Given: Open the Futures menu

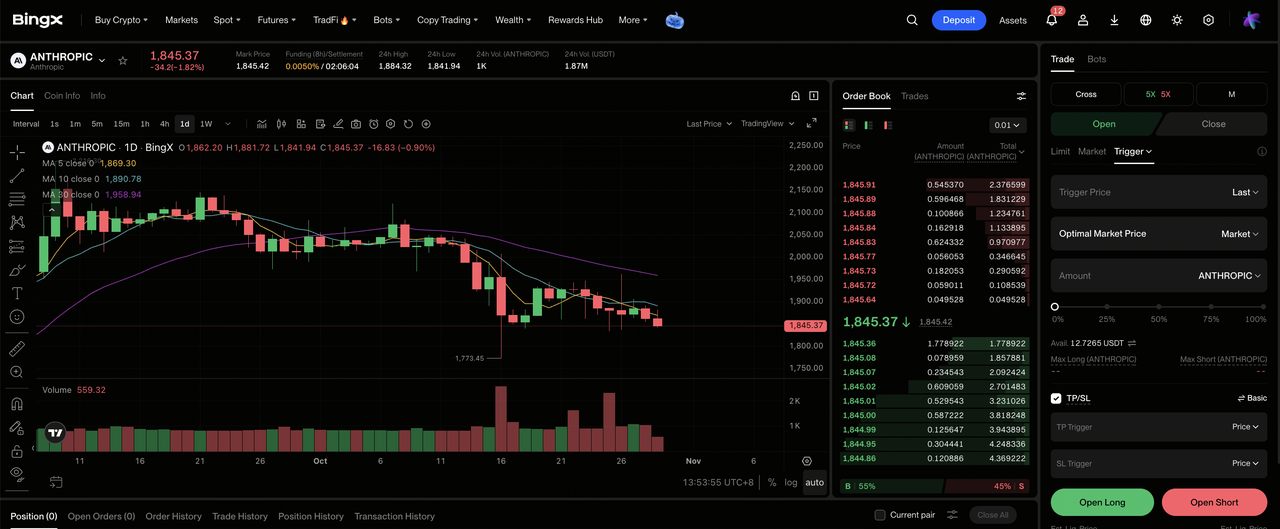Looking at the screenshot, I should [276, 20].
